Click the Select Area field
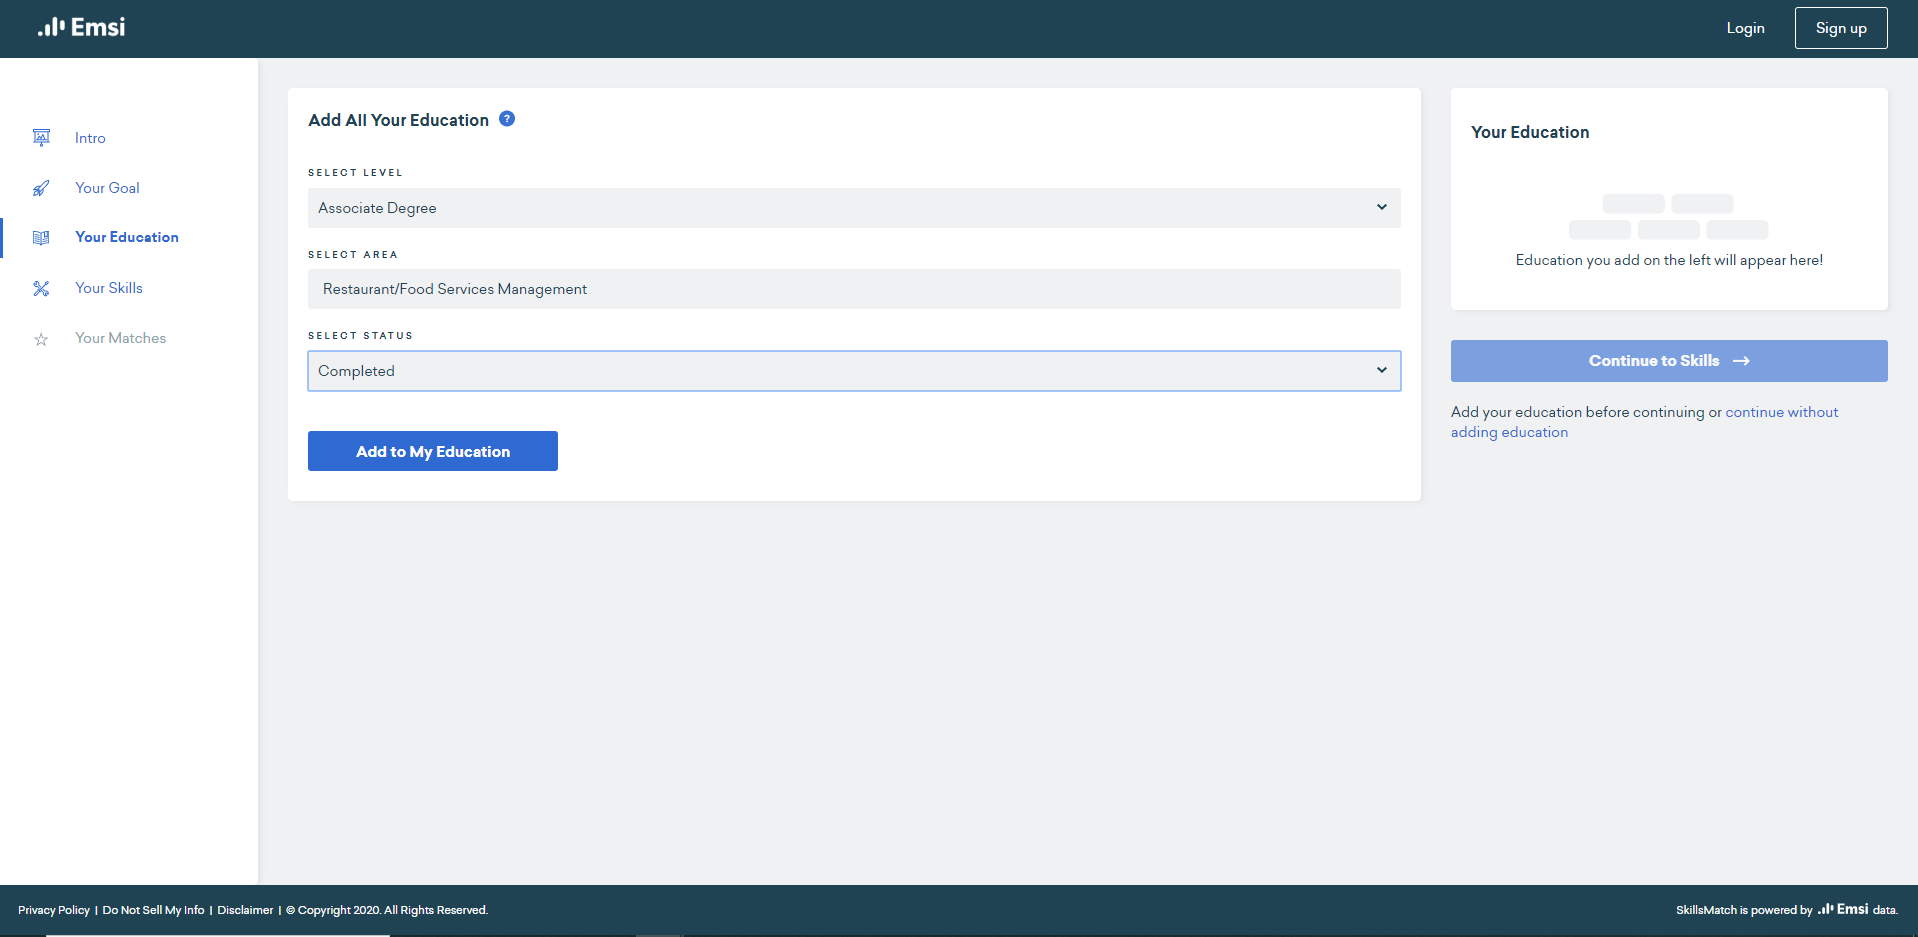The width and height of the screenshot is (1918, 937). click(853, 289)
